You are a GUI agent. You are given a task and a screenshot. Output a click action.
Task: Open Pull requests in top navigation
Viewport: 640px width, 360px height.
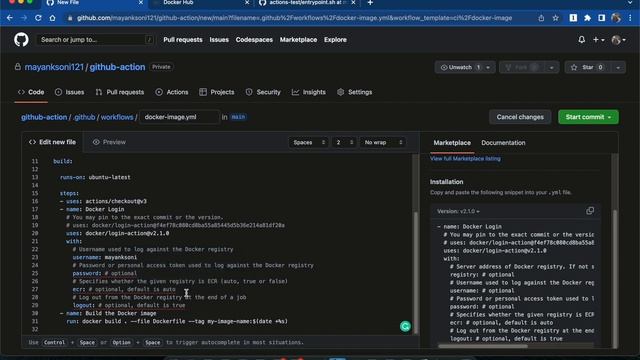click(x=183, y=40)
